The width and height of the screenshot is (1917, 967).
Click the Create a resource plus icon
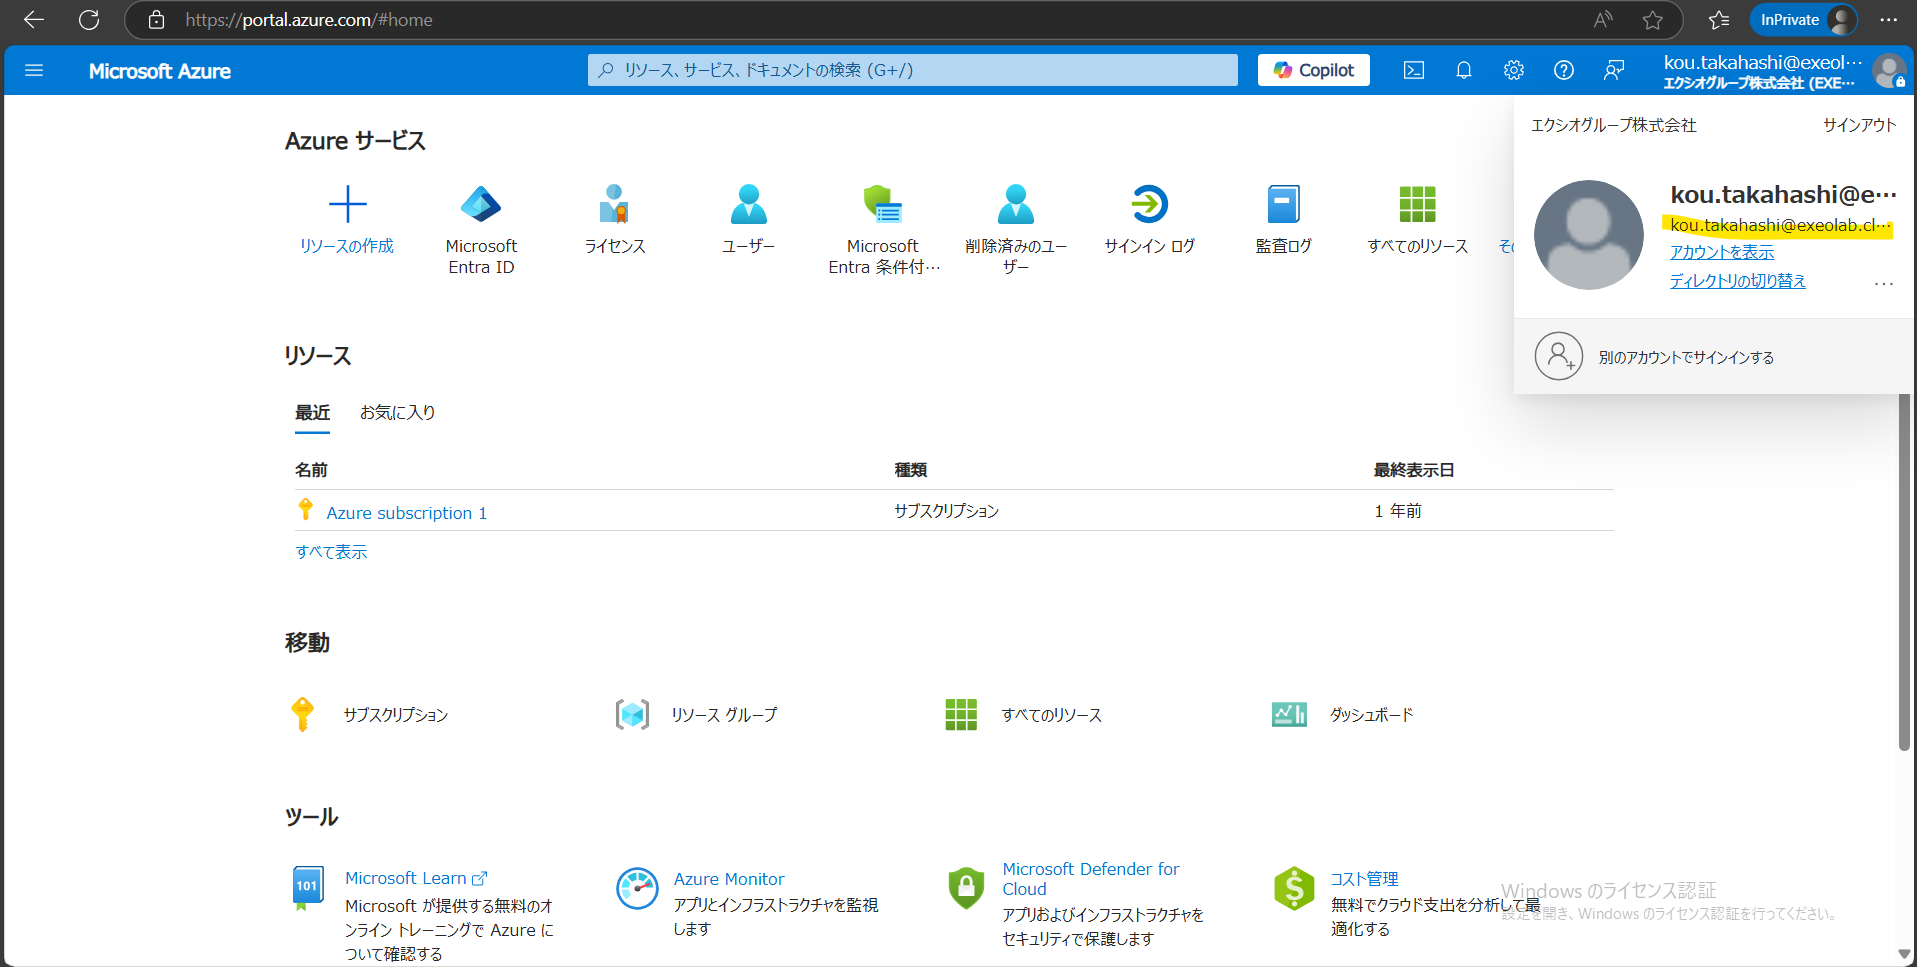[347, 205]
